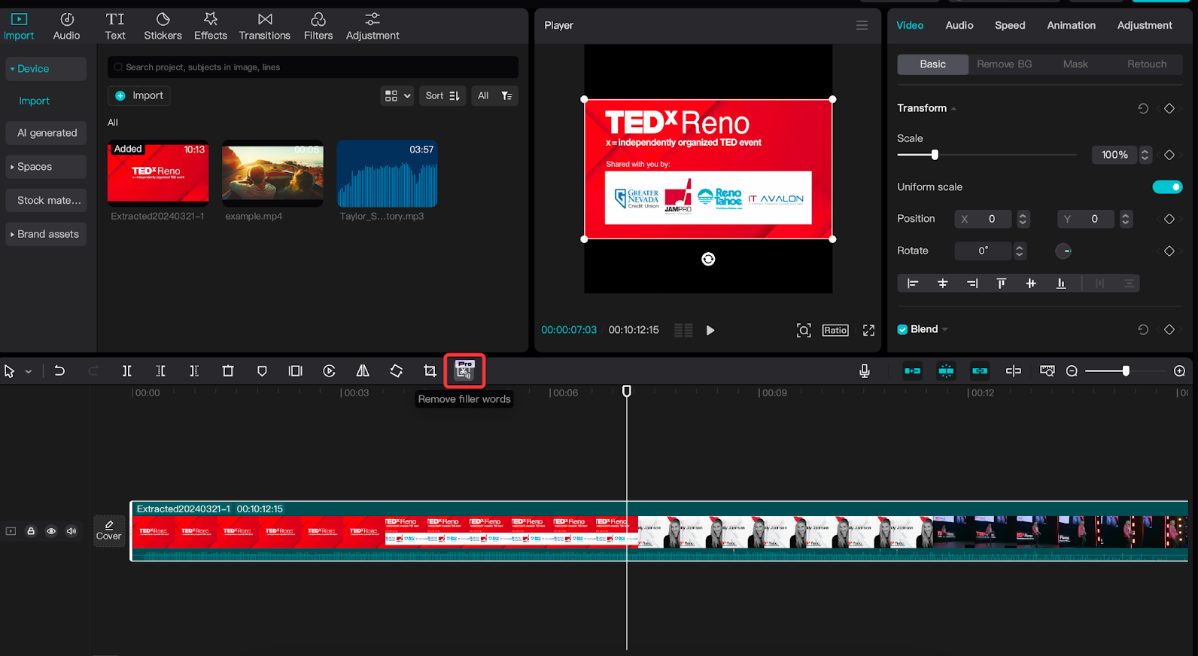Switch to the Animation tab

coord(1071,25)
